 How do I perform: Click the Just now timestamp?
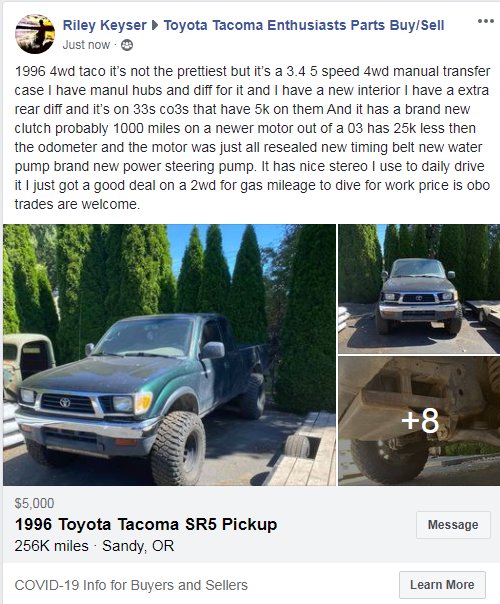(86, 45)
